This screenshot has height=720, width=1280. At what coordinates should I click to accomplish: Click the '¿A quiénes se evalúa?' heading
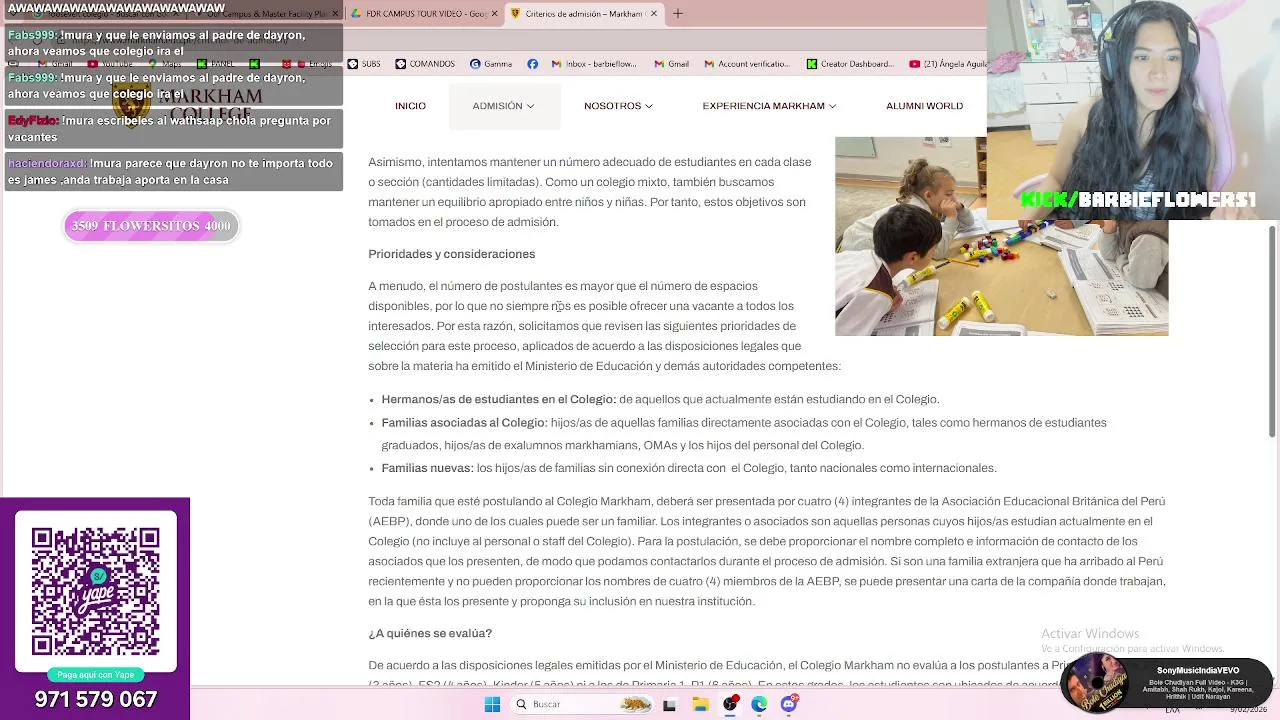click(x=430, y=633)
